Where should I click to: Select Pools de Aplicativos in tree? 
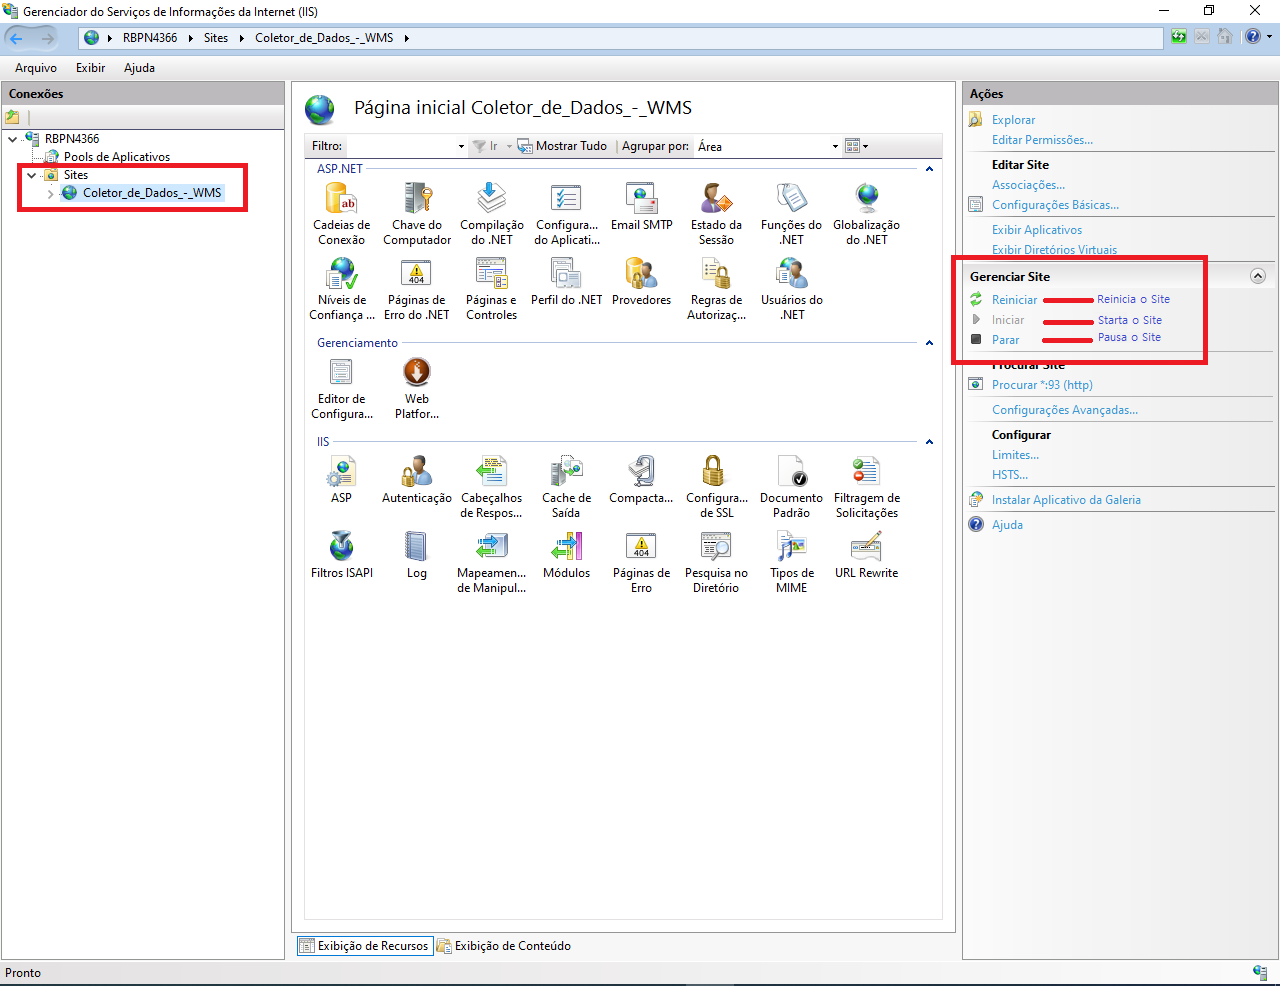[x=117, y=157]
